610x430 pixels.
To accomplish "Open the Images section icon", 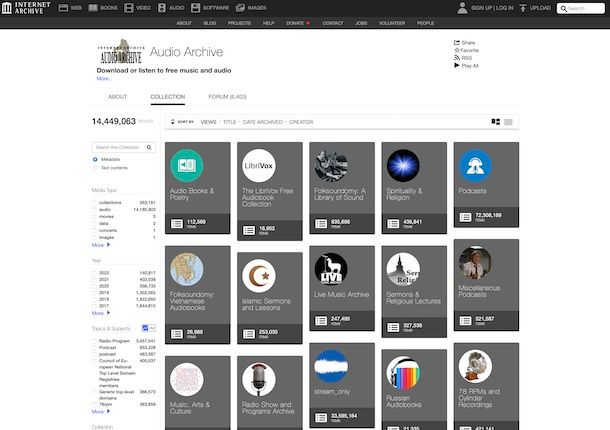I will tap(240, 8).
